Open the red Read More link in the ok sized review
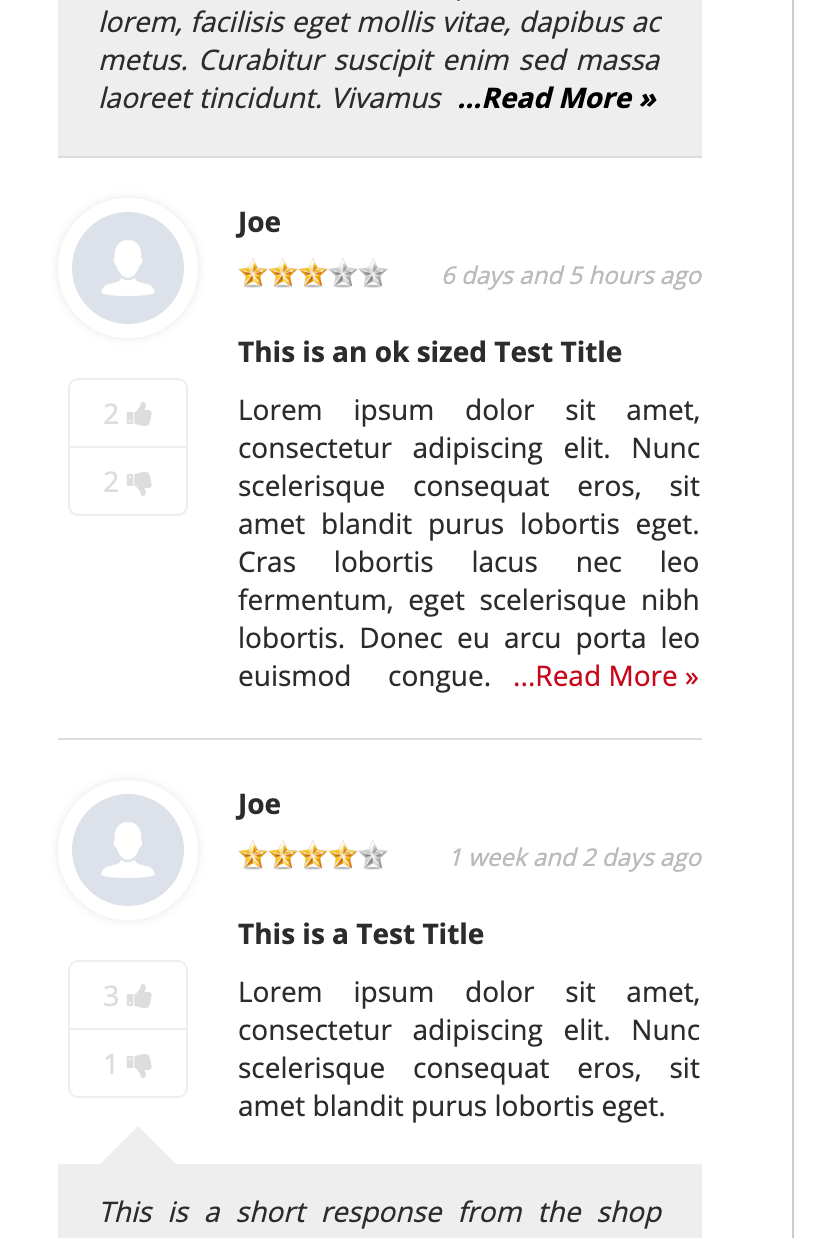The width and height of the screenshot is (816, 1238). pos(605,676)
